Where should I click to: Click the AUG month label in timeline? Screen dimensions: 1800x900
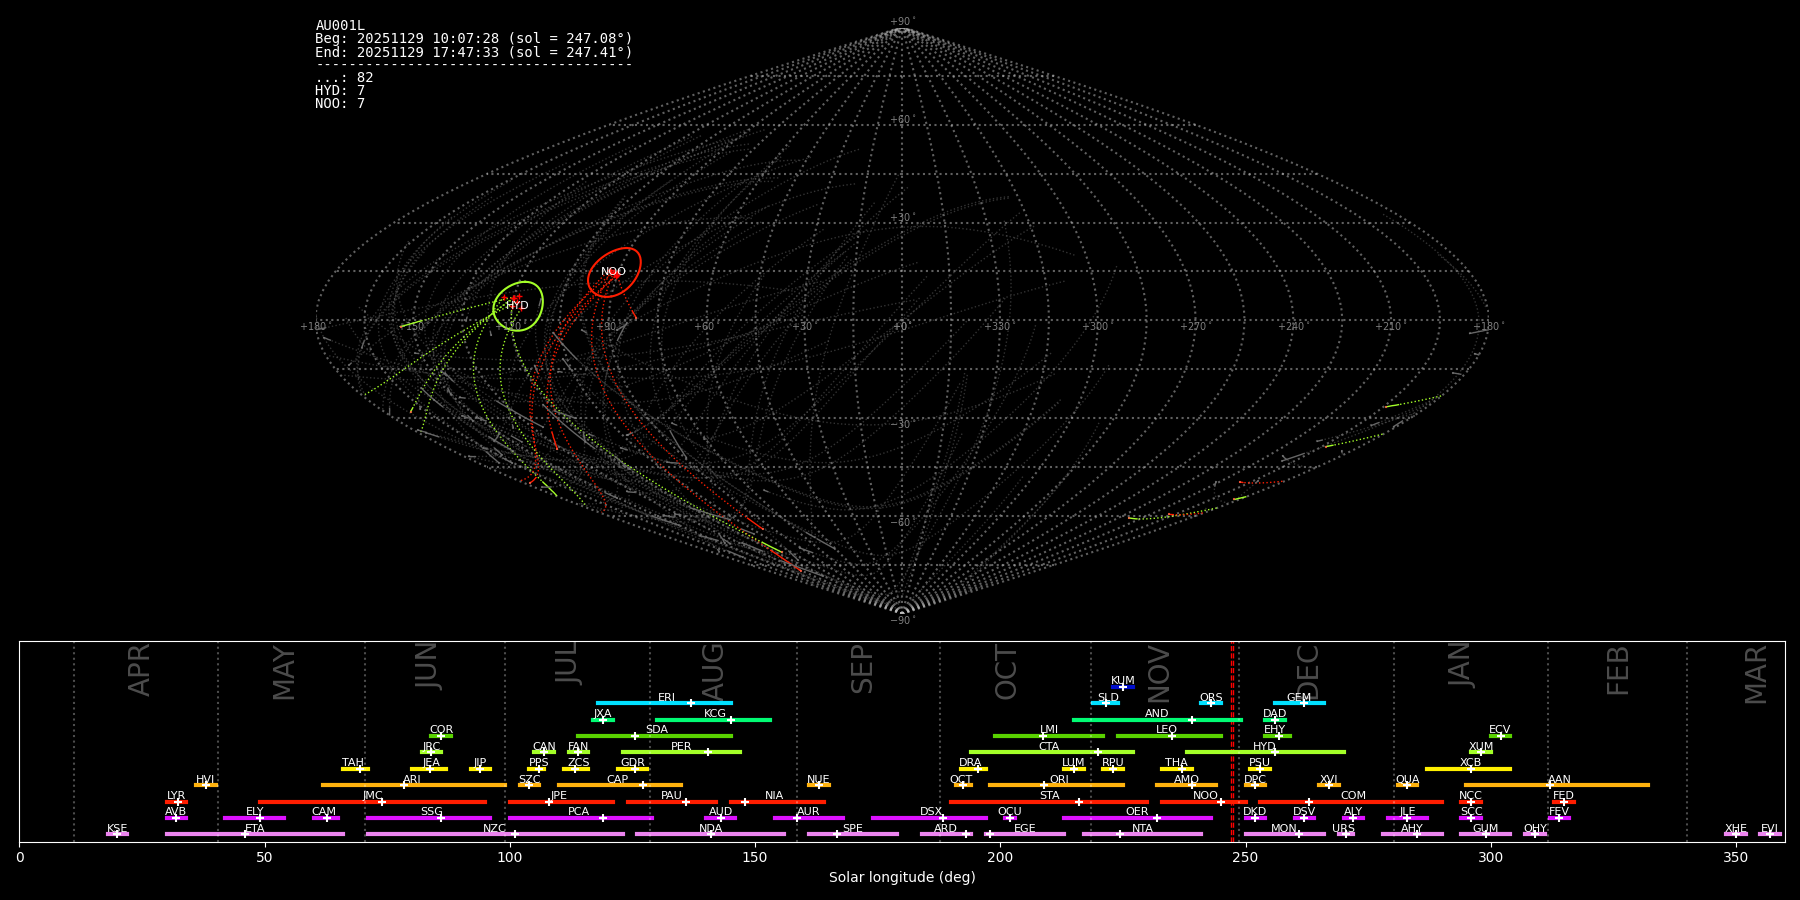713,670
